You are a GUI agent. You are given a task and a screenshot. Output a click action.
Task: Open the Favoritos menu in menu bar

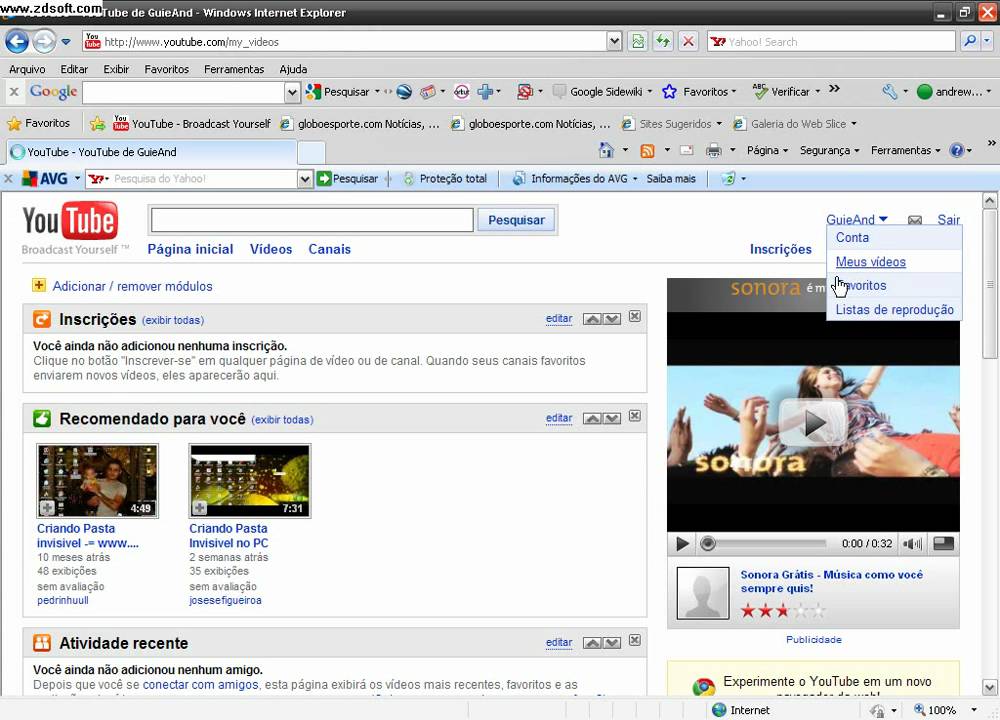166,69
